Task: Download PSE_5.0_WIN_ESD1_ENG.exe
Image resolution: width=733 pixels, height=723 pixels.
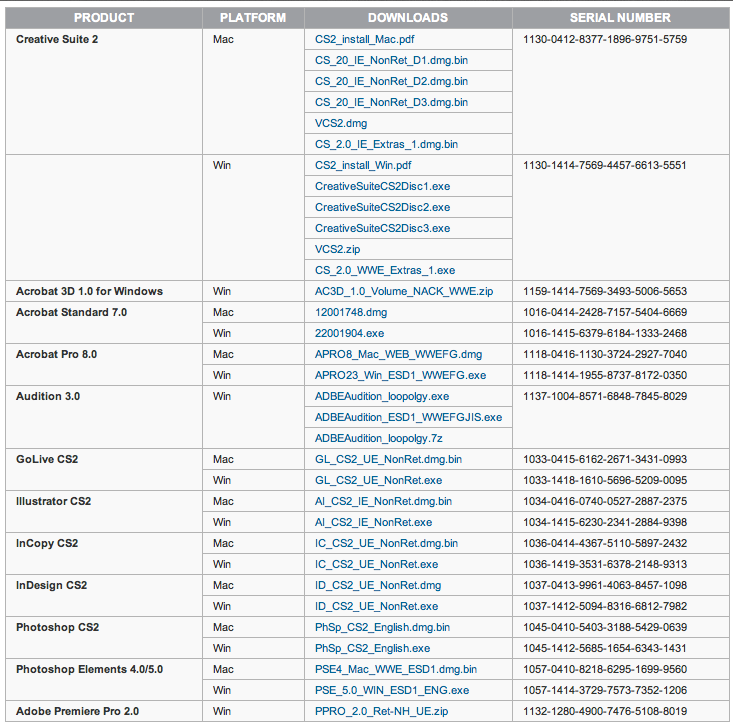Action: [x=392, y=691]
